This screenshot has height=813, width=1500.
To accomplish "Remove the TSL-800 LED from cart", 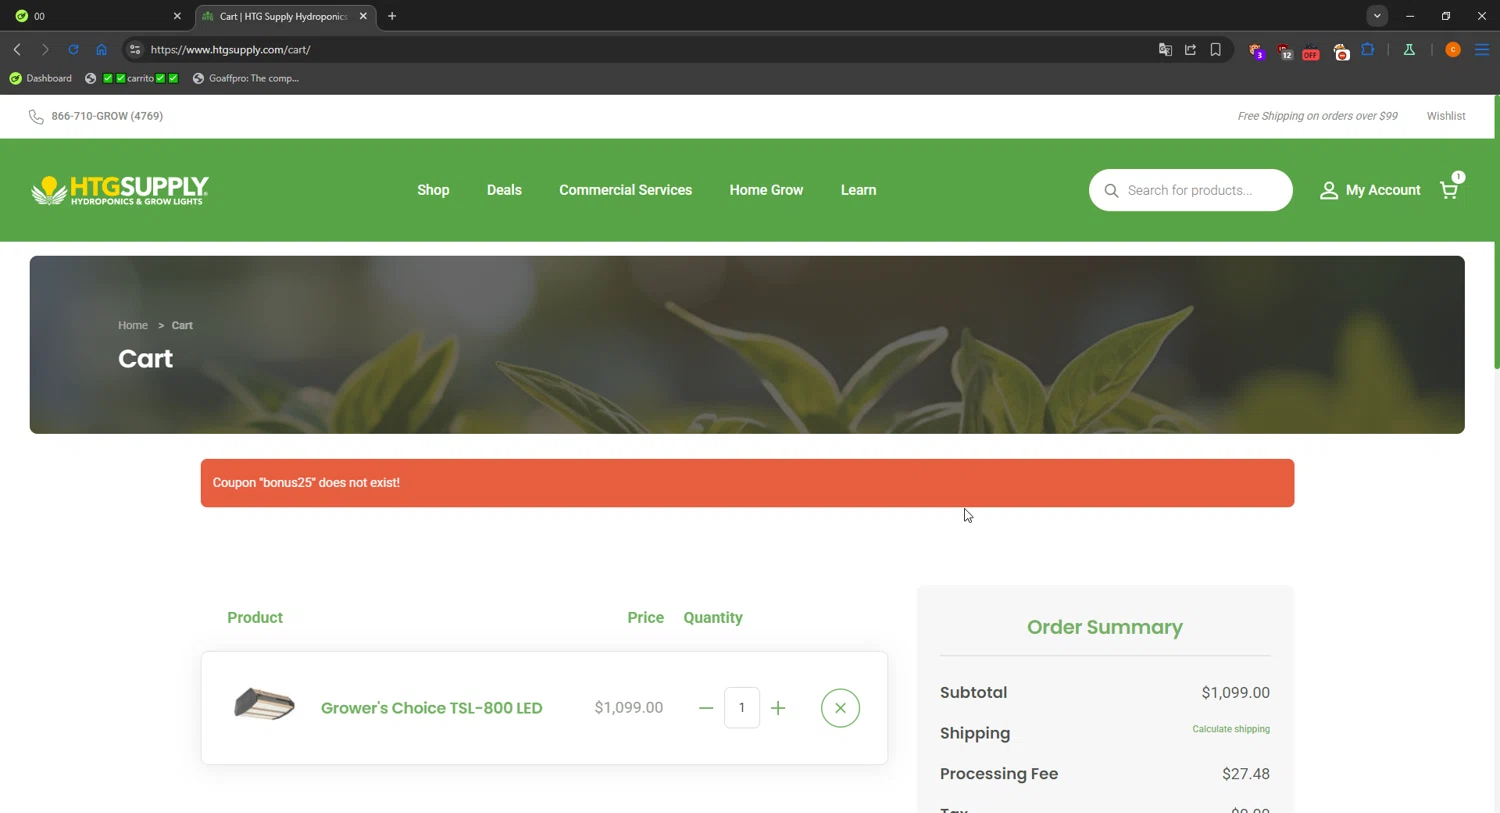I will (840, 708).
